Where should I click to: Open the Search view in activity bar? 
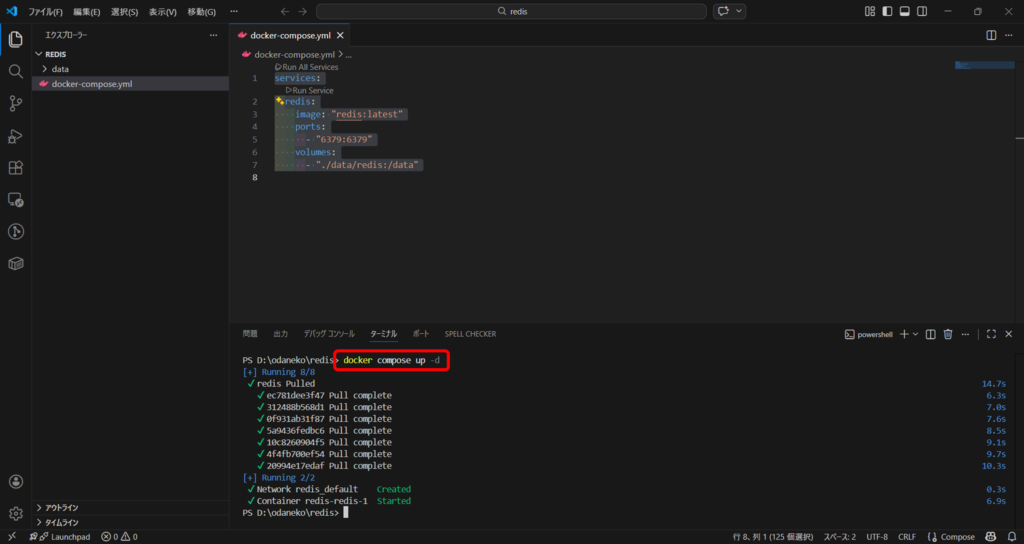pyautogui.click(x=16, y=72)
